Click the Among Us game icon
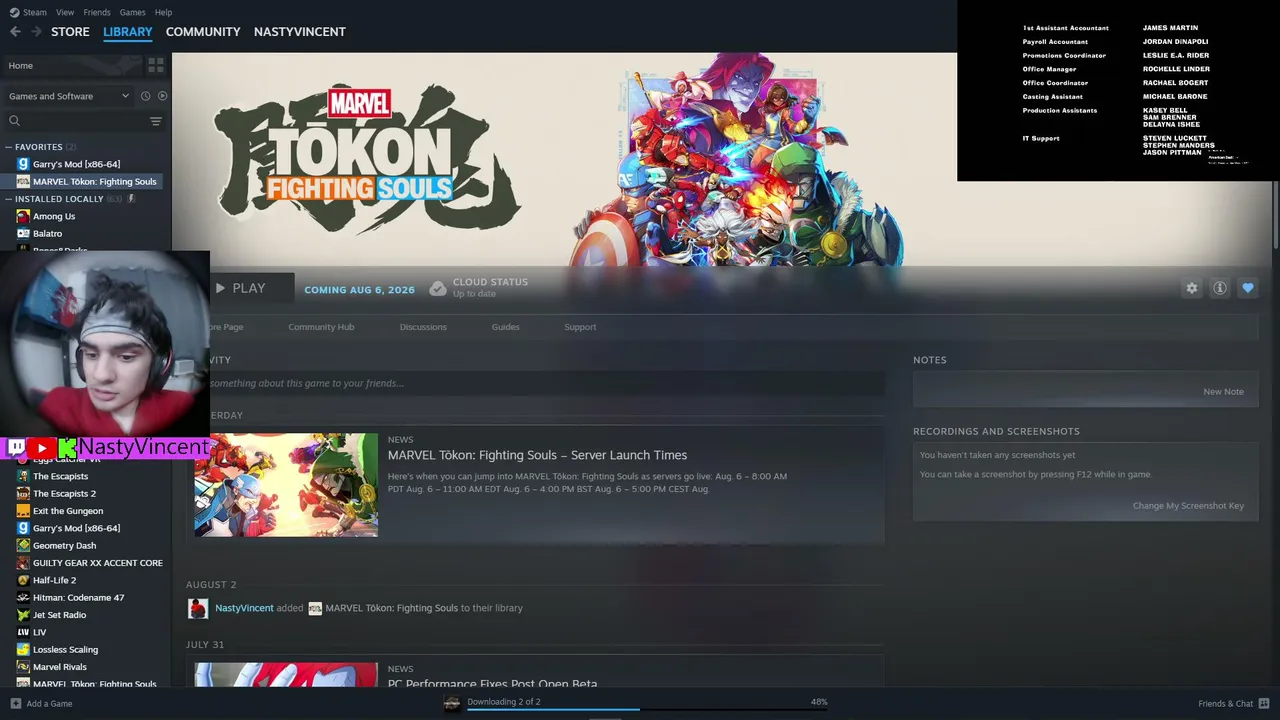The height and width of the screenshot is (720, 1280). [23, 216]
